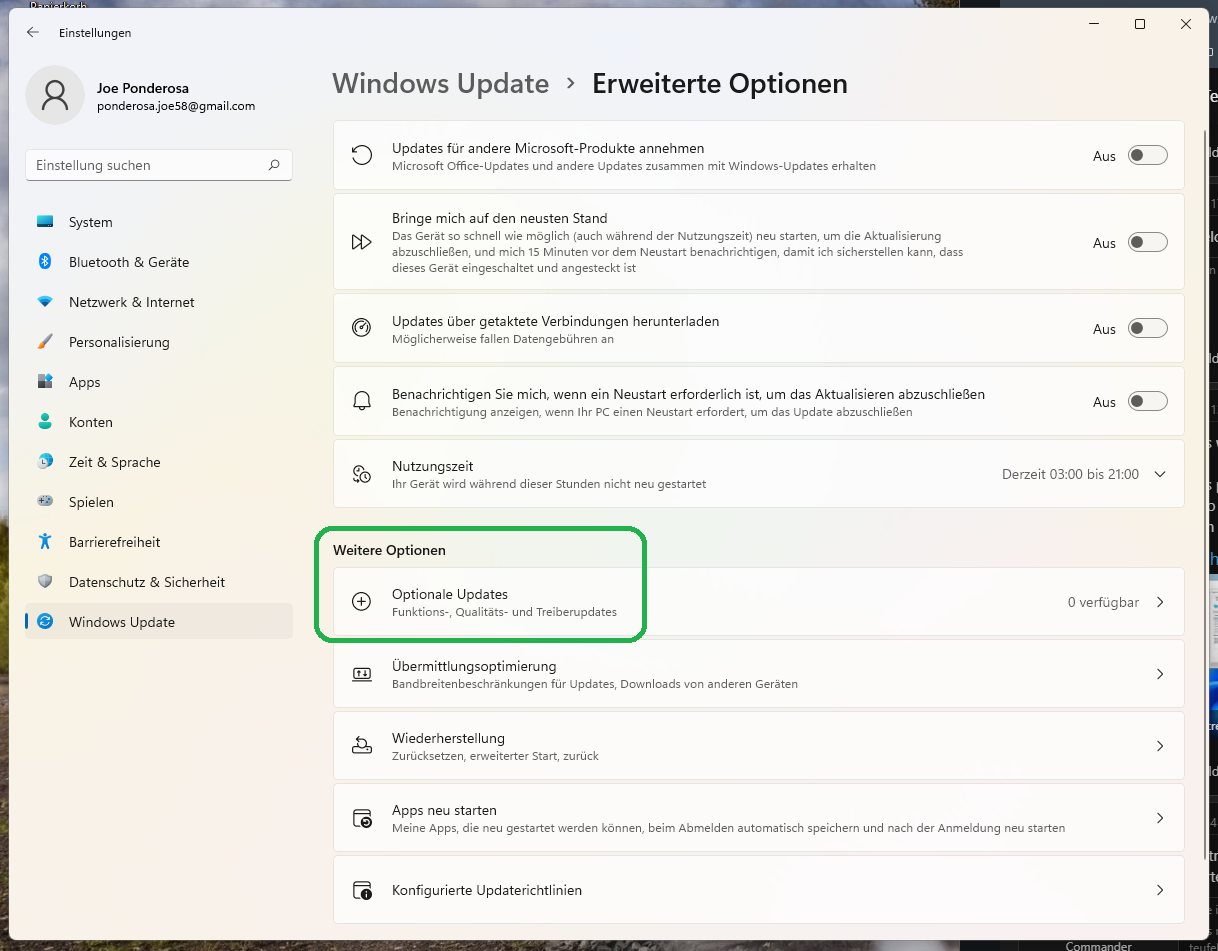The width and height of the screenshot is (1218, 951).
Task: Click the Übermittlungsoptimierung transfer icon
Action: 362,674
